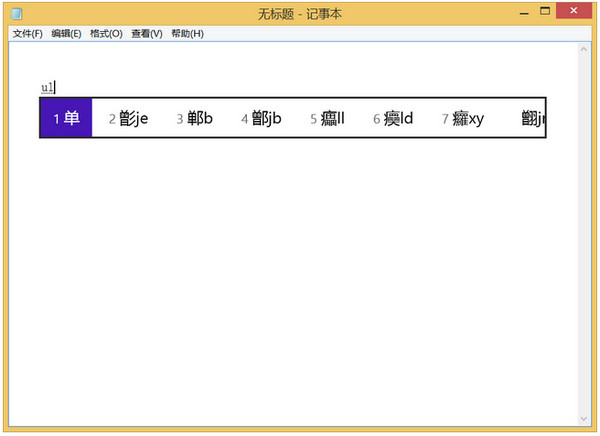The width and height of the screenshot is (600, 436).
Task: Select candidate 7 with code xy
Action: [463, 118]
